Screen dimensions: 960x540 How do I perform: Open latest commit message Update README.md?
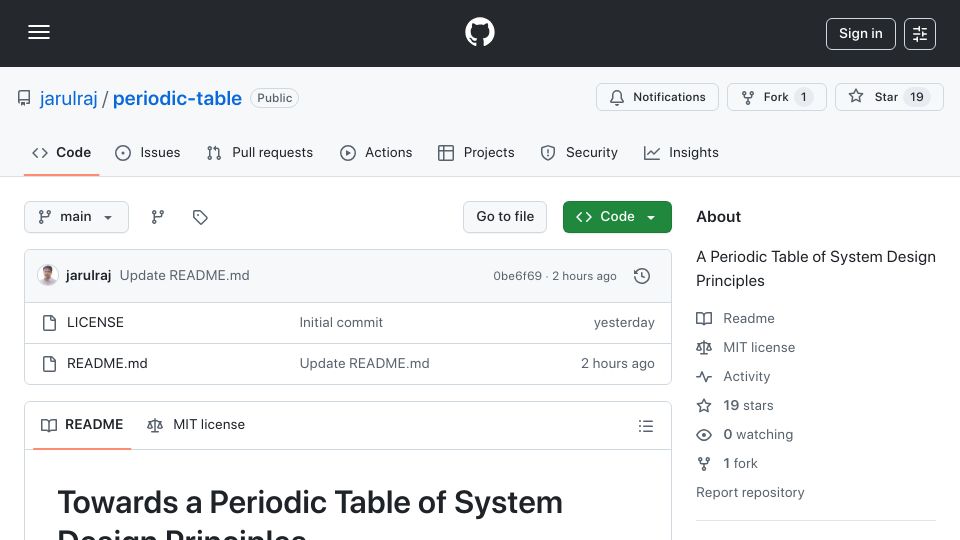184,276
